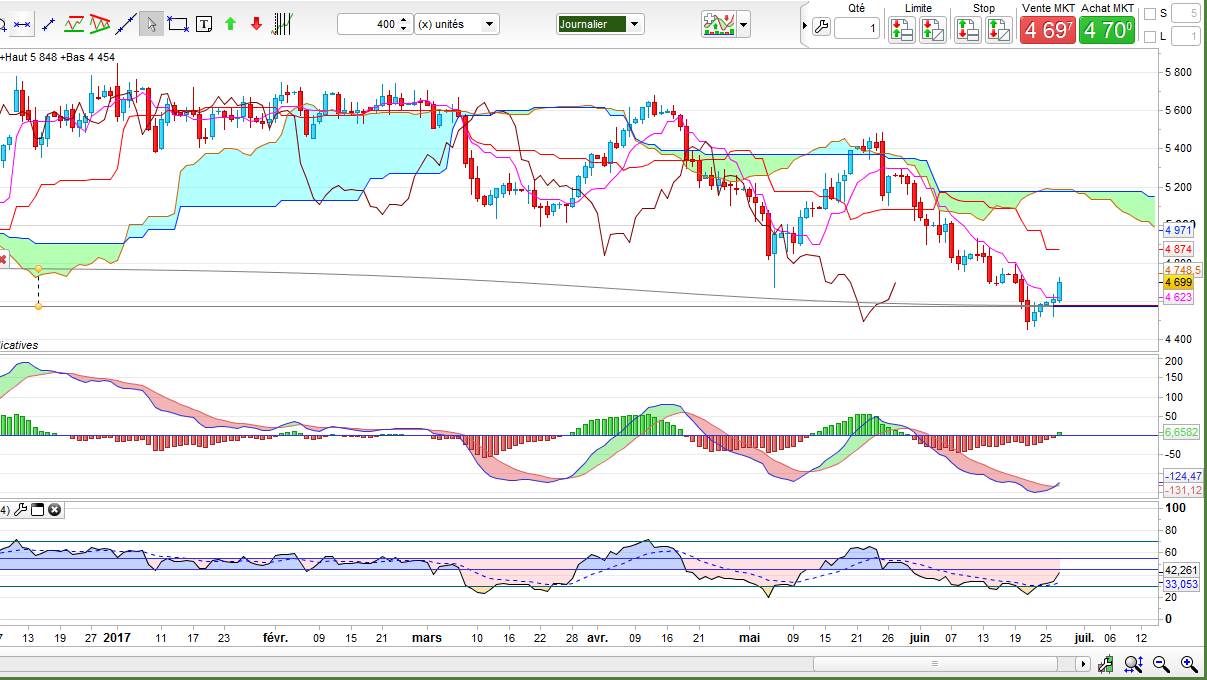Viewport: 1207px width, 680px height.
Task: Click the red down arrow drawing tool
Action: point(256,23)
